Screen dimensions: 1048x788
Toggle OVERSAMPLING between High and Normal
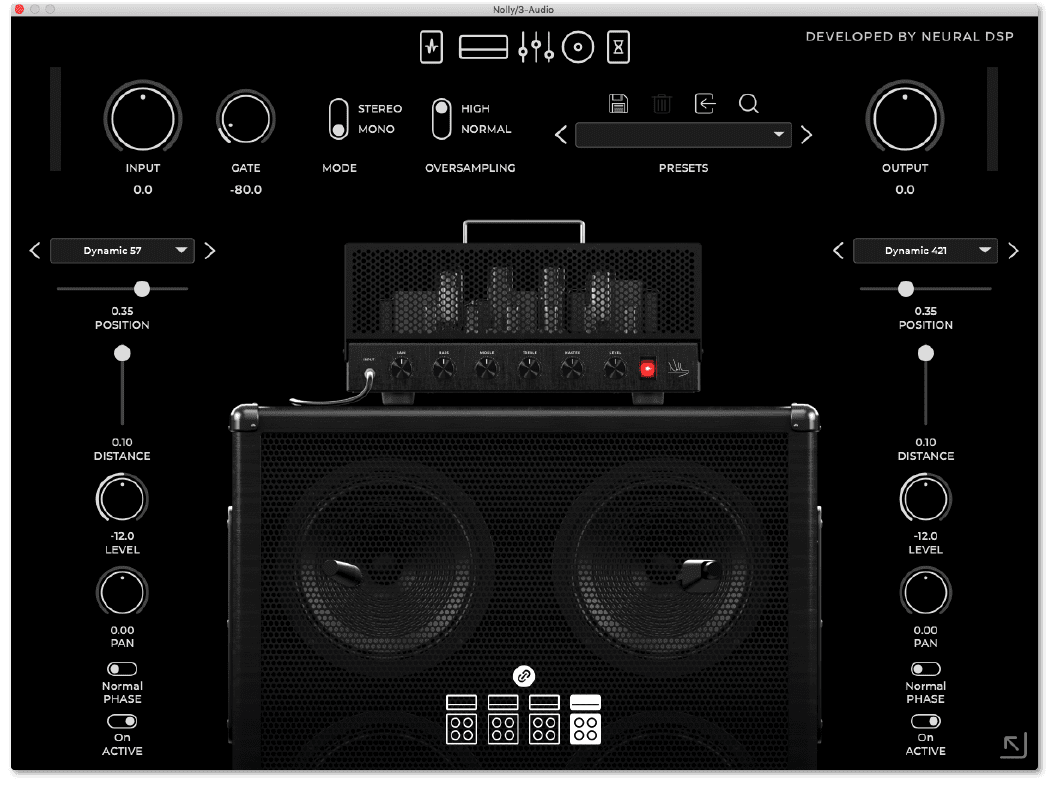[x=441, y=117]
